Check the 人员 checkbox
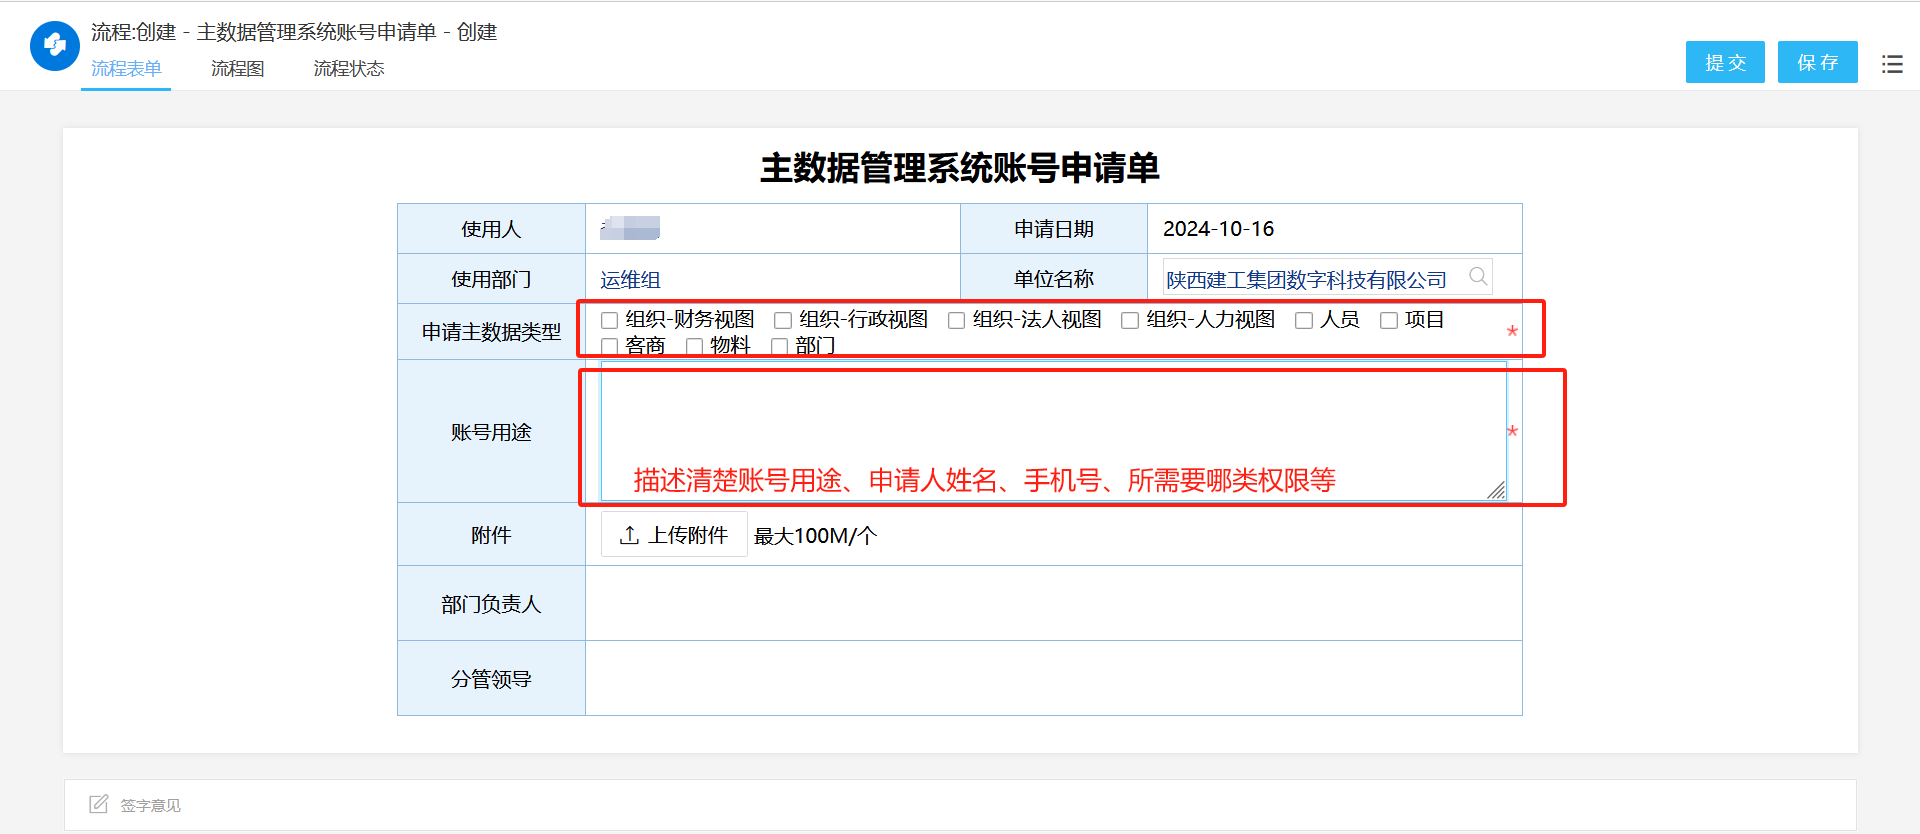The height and width of the screenshot is (834, 1920). pos(1304,321)
